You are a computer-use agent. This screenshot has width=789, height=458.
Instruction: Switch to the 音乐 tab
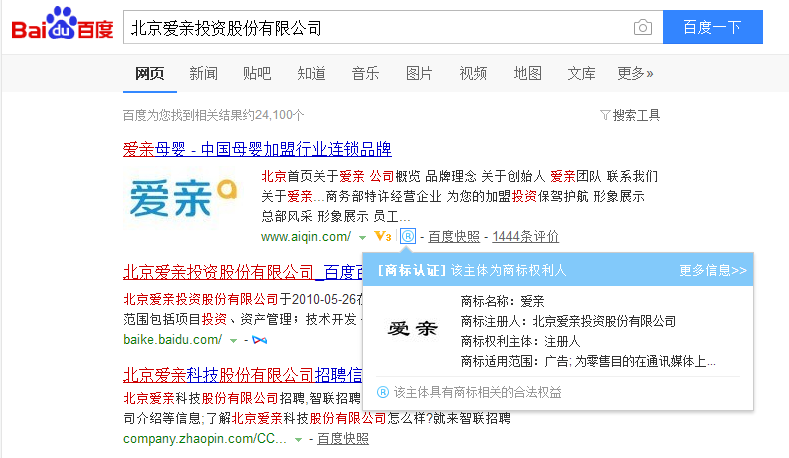point(365,73)
